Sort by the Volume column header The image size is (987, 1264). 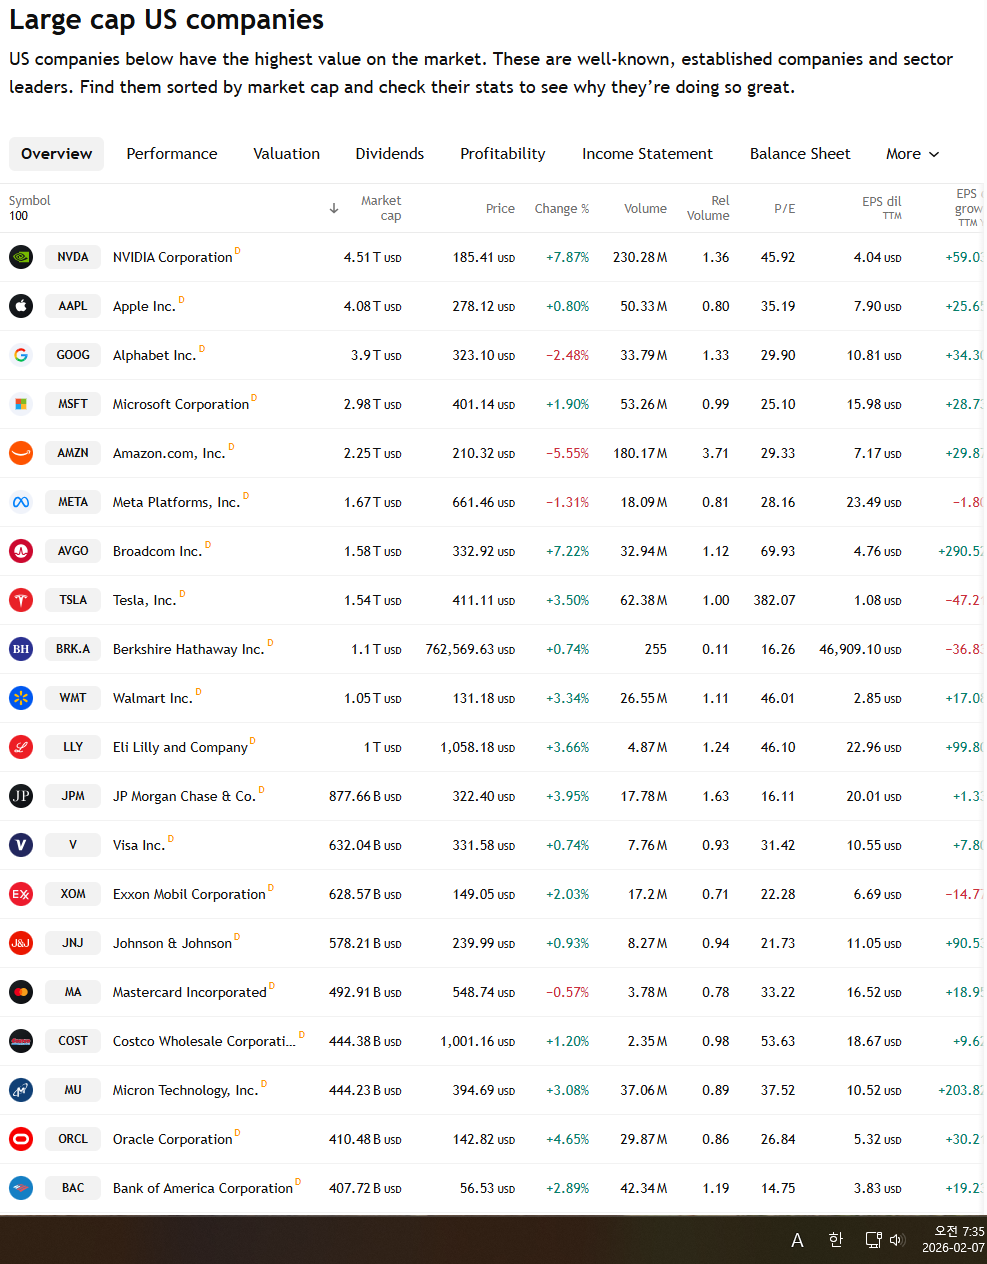[x=645, y=208]
